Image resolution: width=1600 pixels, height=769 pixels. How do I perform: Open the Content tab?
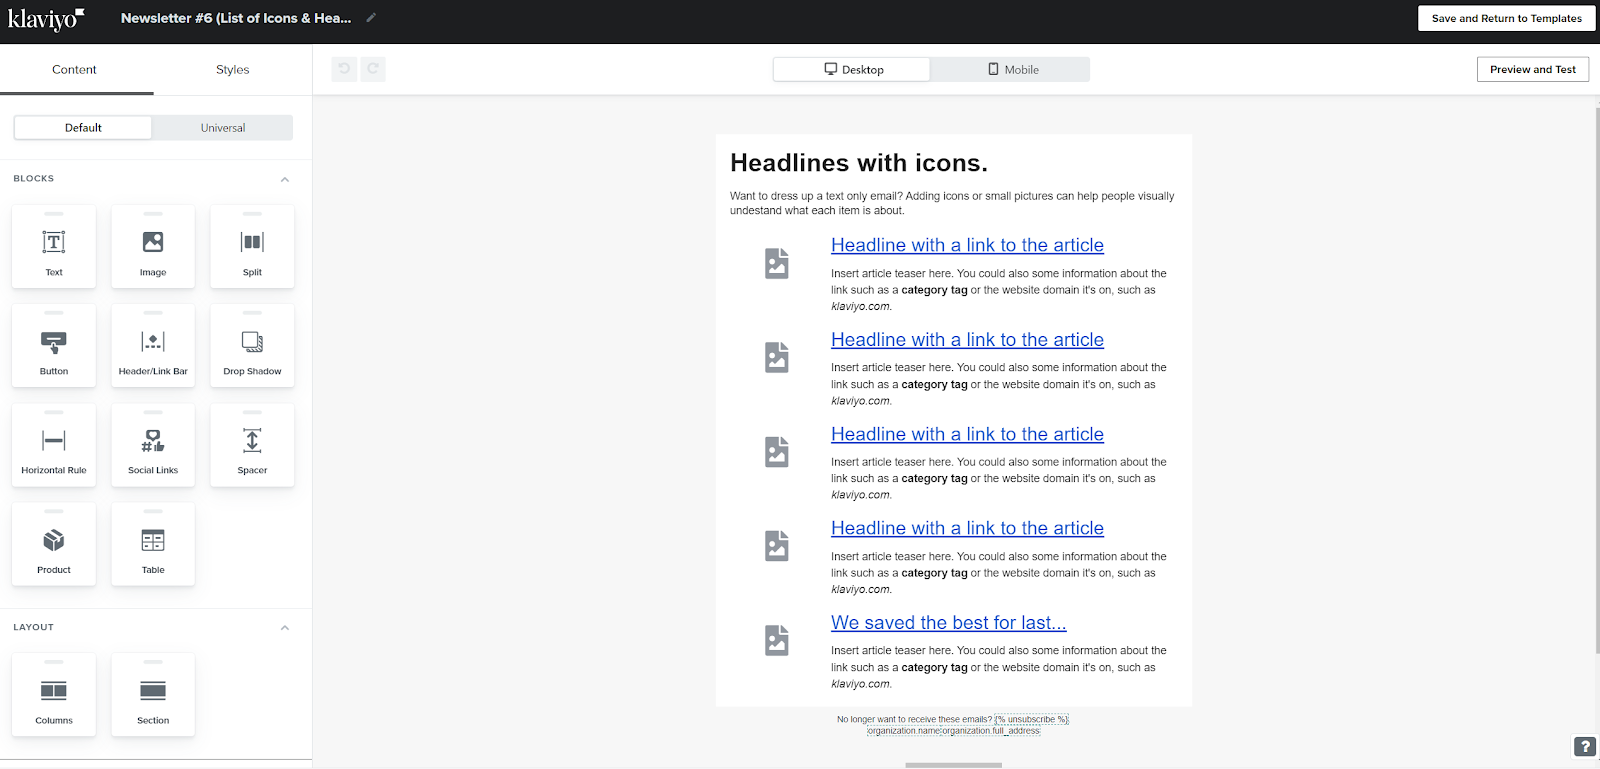coord(74,70)
